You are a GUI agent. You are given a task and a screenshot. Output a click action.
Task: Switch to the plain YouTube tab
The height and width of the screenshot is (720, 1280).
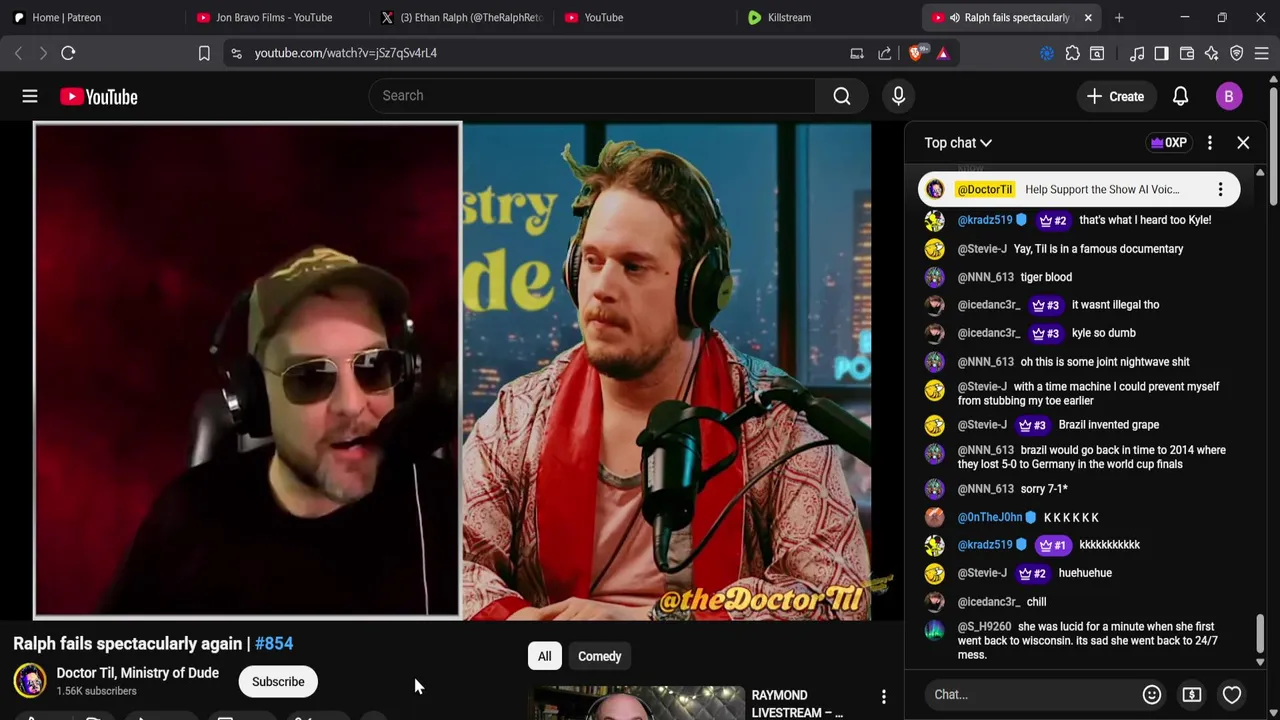tap(648, 17)
